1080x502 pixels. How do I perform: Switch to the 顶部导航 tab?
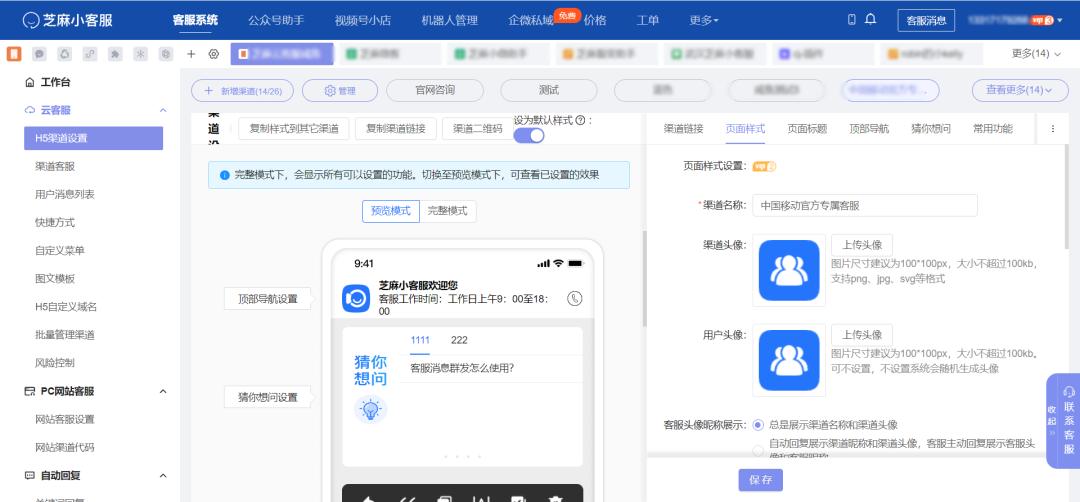tap(869, 129)
